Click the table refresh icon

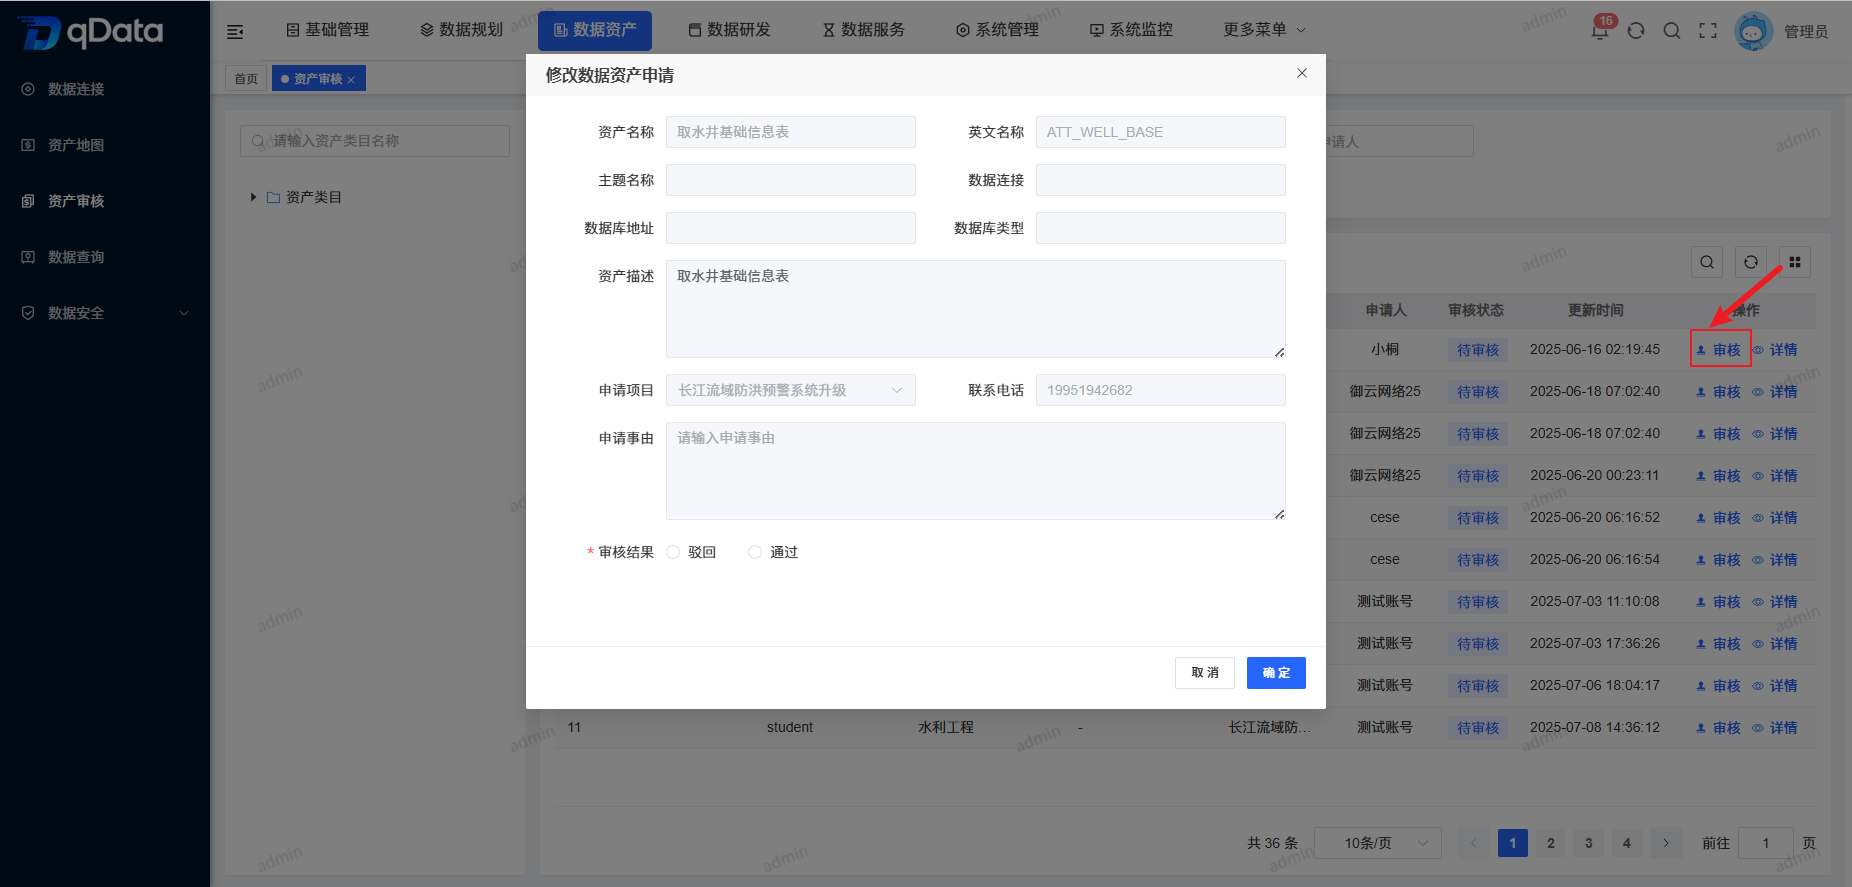[1751, 262]
